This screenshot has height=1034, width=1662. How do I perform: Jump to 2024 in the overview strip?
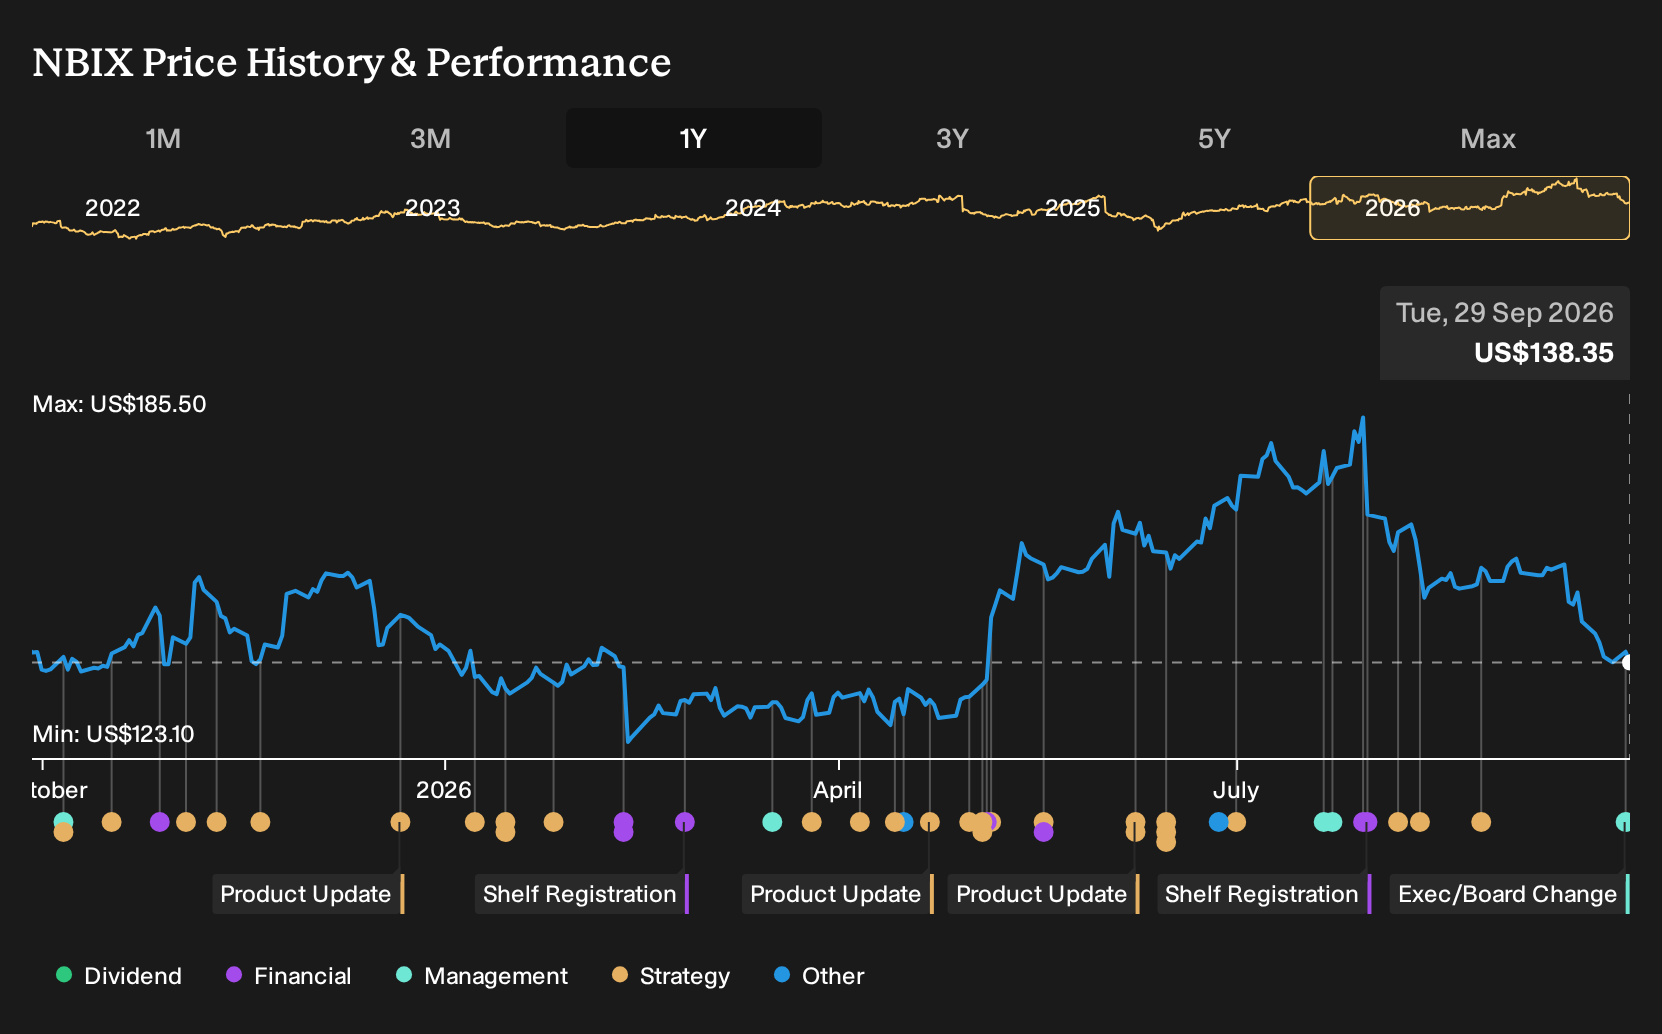[x=752, y=208]
